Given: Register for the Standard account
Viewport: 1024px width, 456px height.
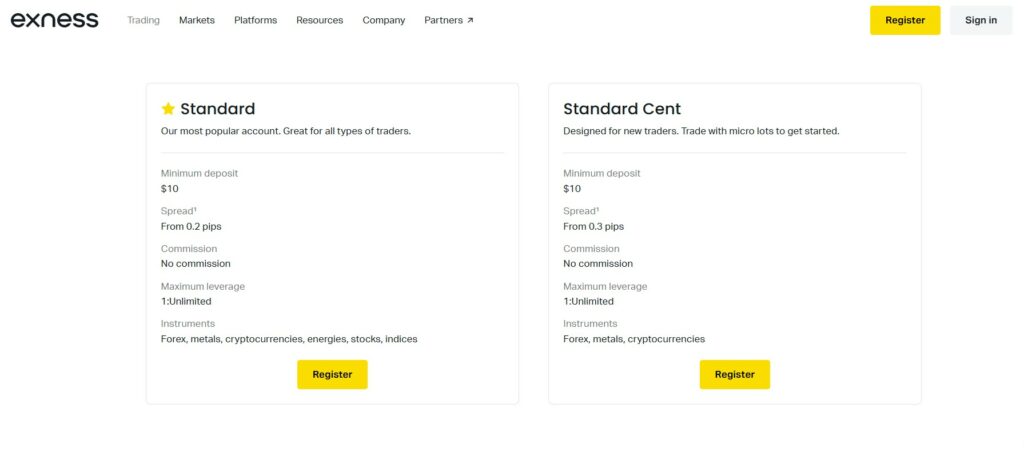Looking at the screenshot, I should [x=332, y=374].
